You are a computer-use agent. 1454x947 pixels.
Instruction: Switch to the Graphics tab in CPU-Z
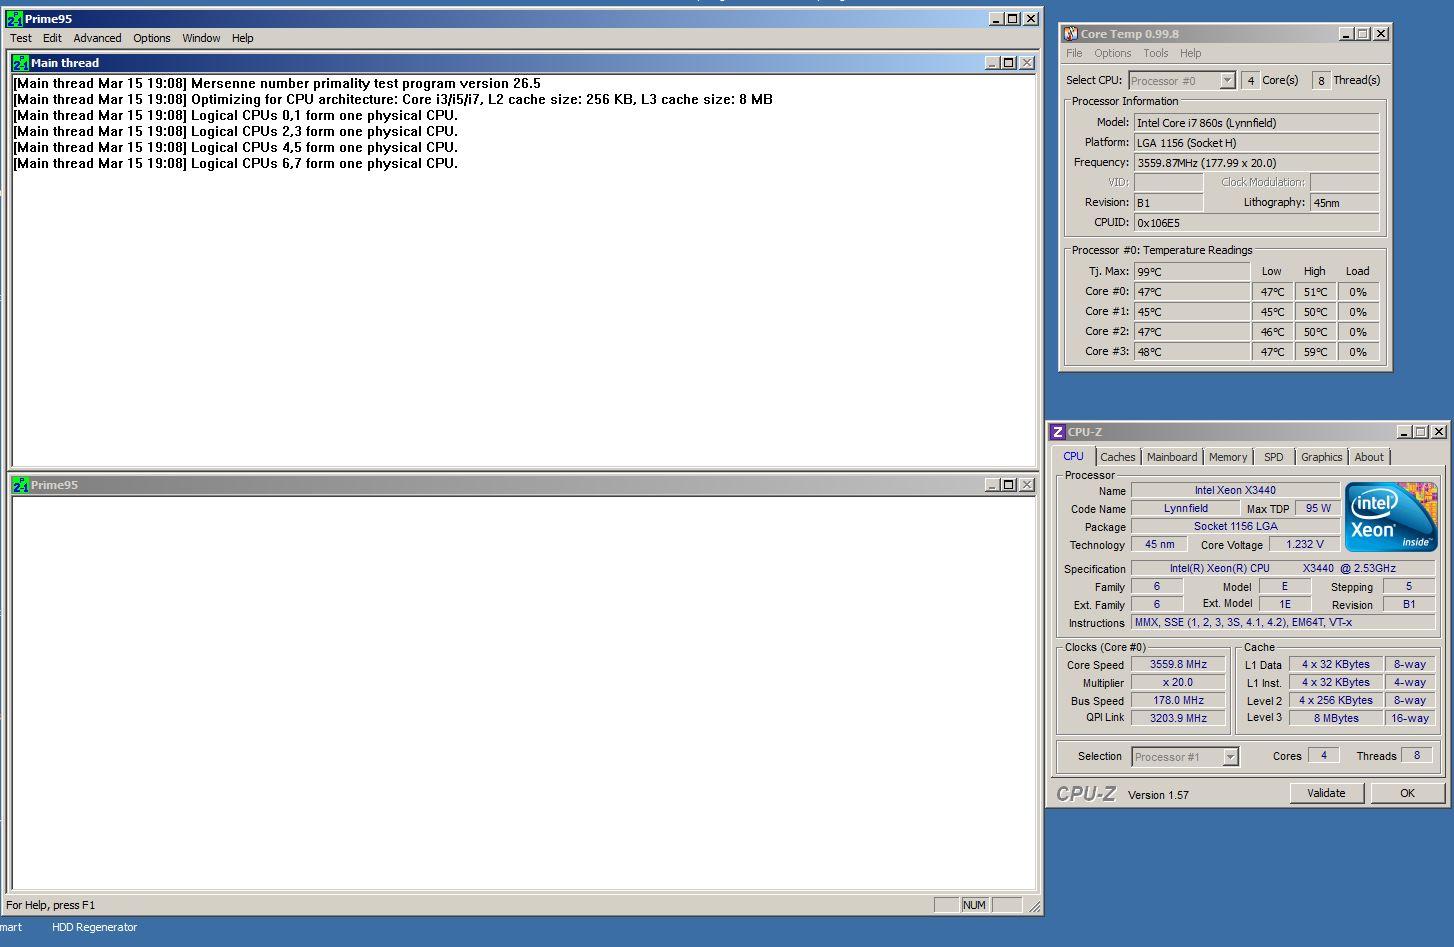click(x=1321, y=457)
